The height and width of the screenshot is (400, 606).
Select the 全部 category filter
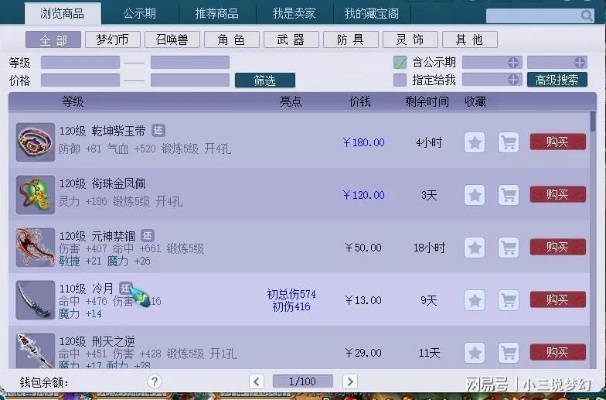(53, 39)
